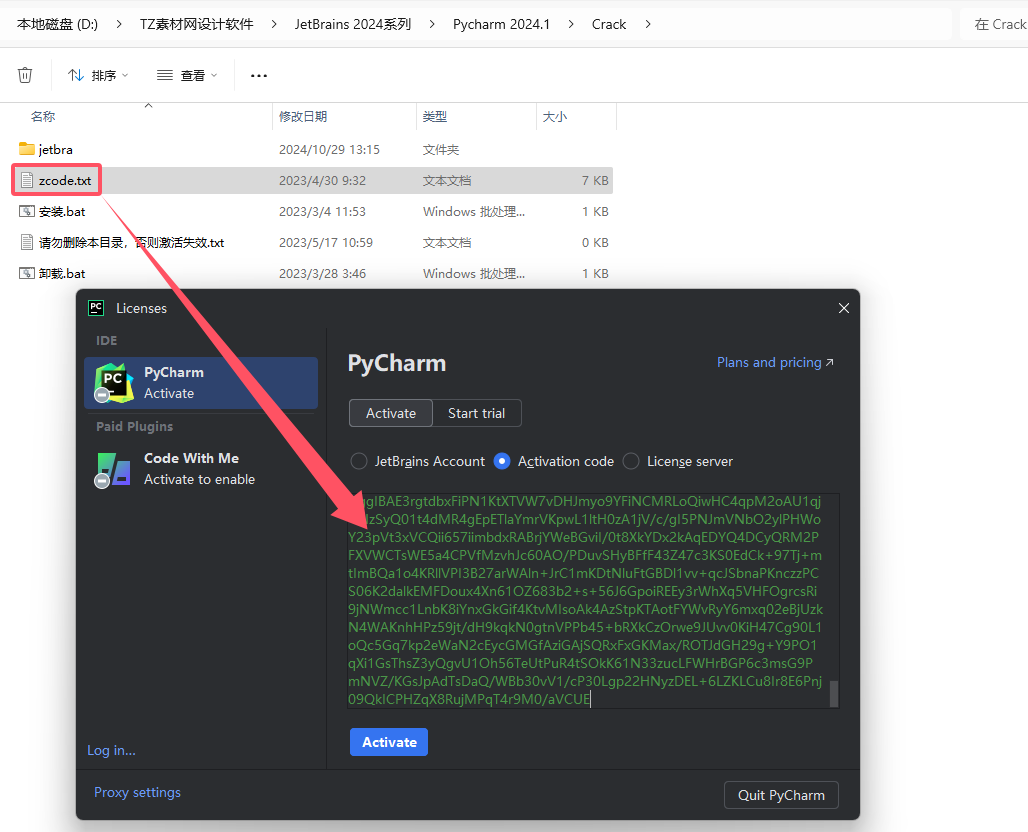1028x832 pixels.
Task: Open the 查看 view dropdown
Action: 187,75
